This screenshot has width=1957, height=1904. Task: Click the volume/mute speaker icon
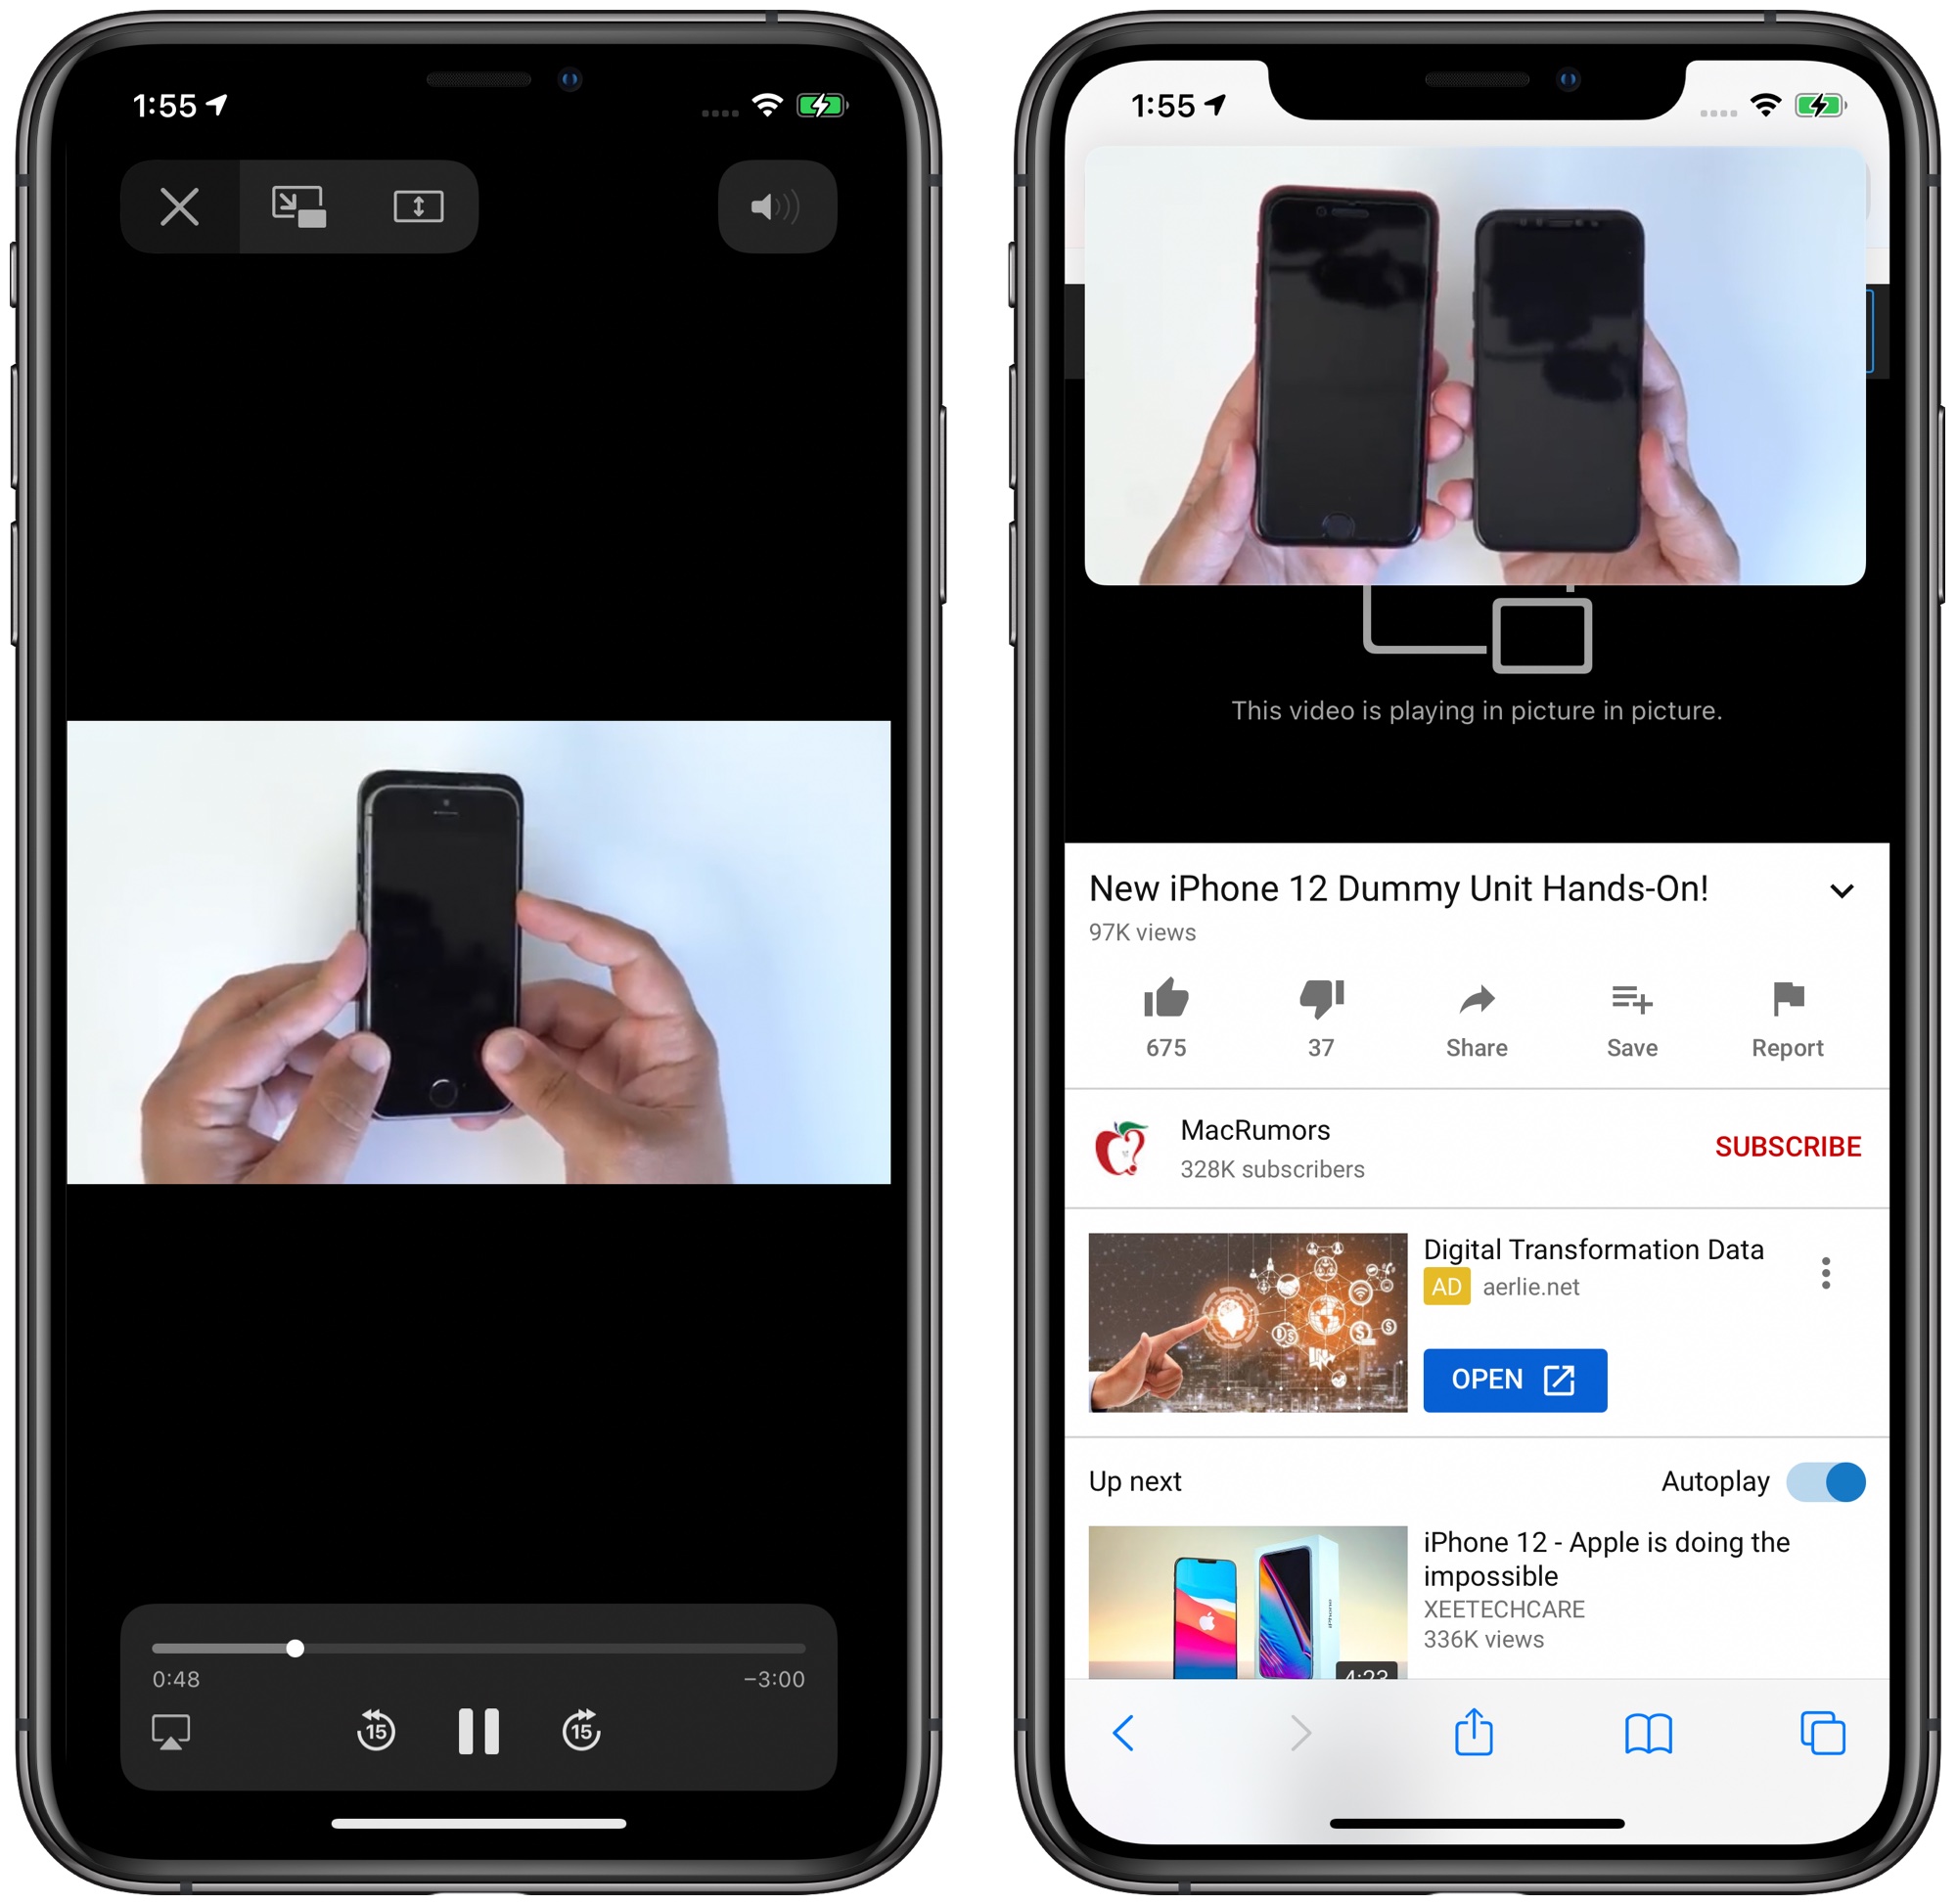787,206
